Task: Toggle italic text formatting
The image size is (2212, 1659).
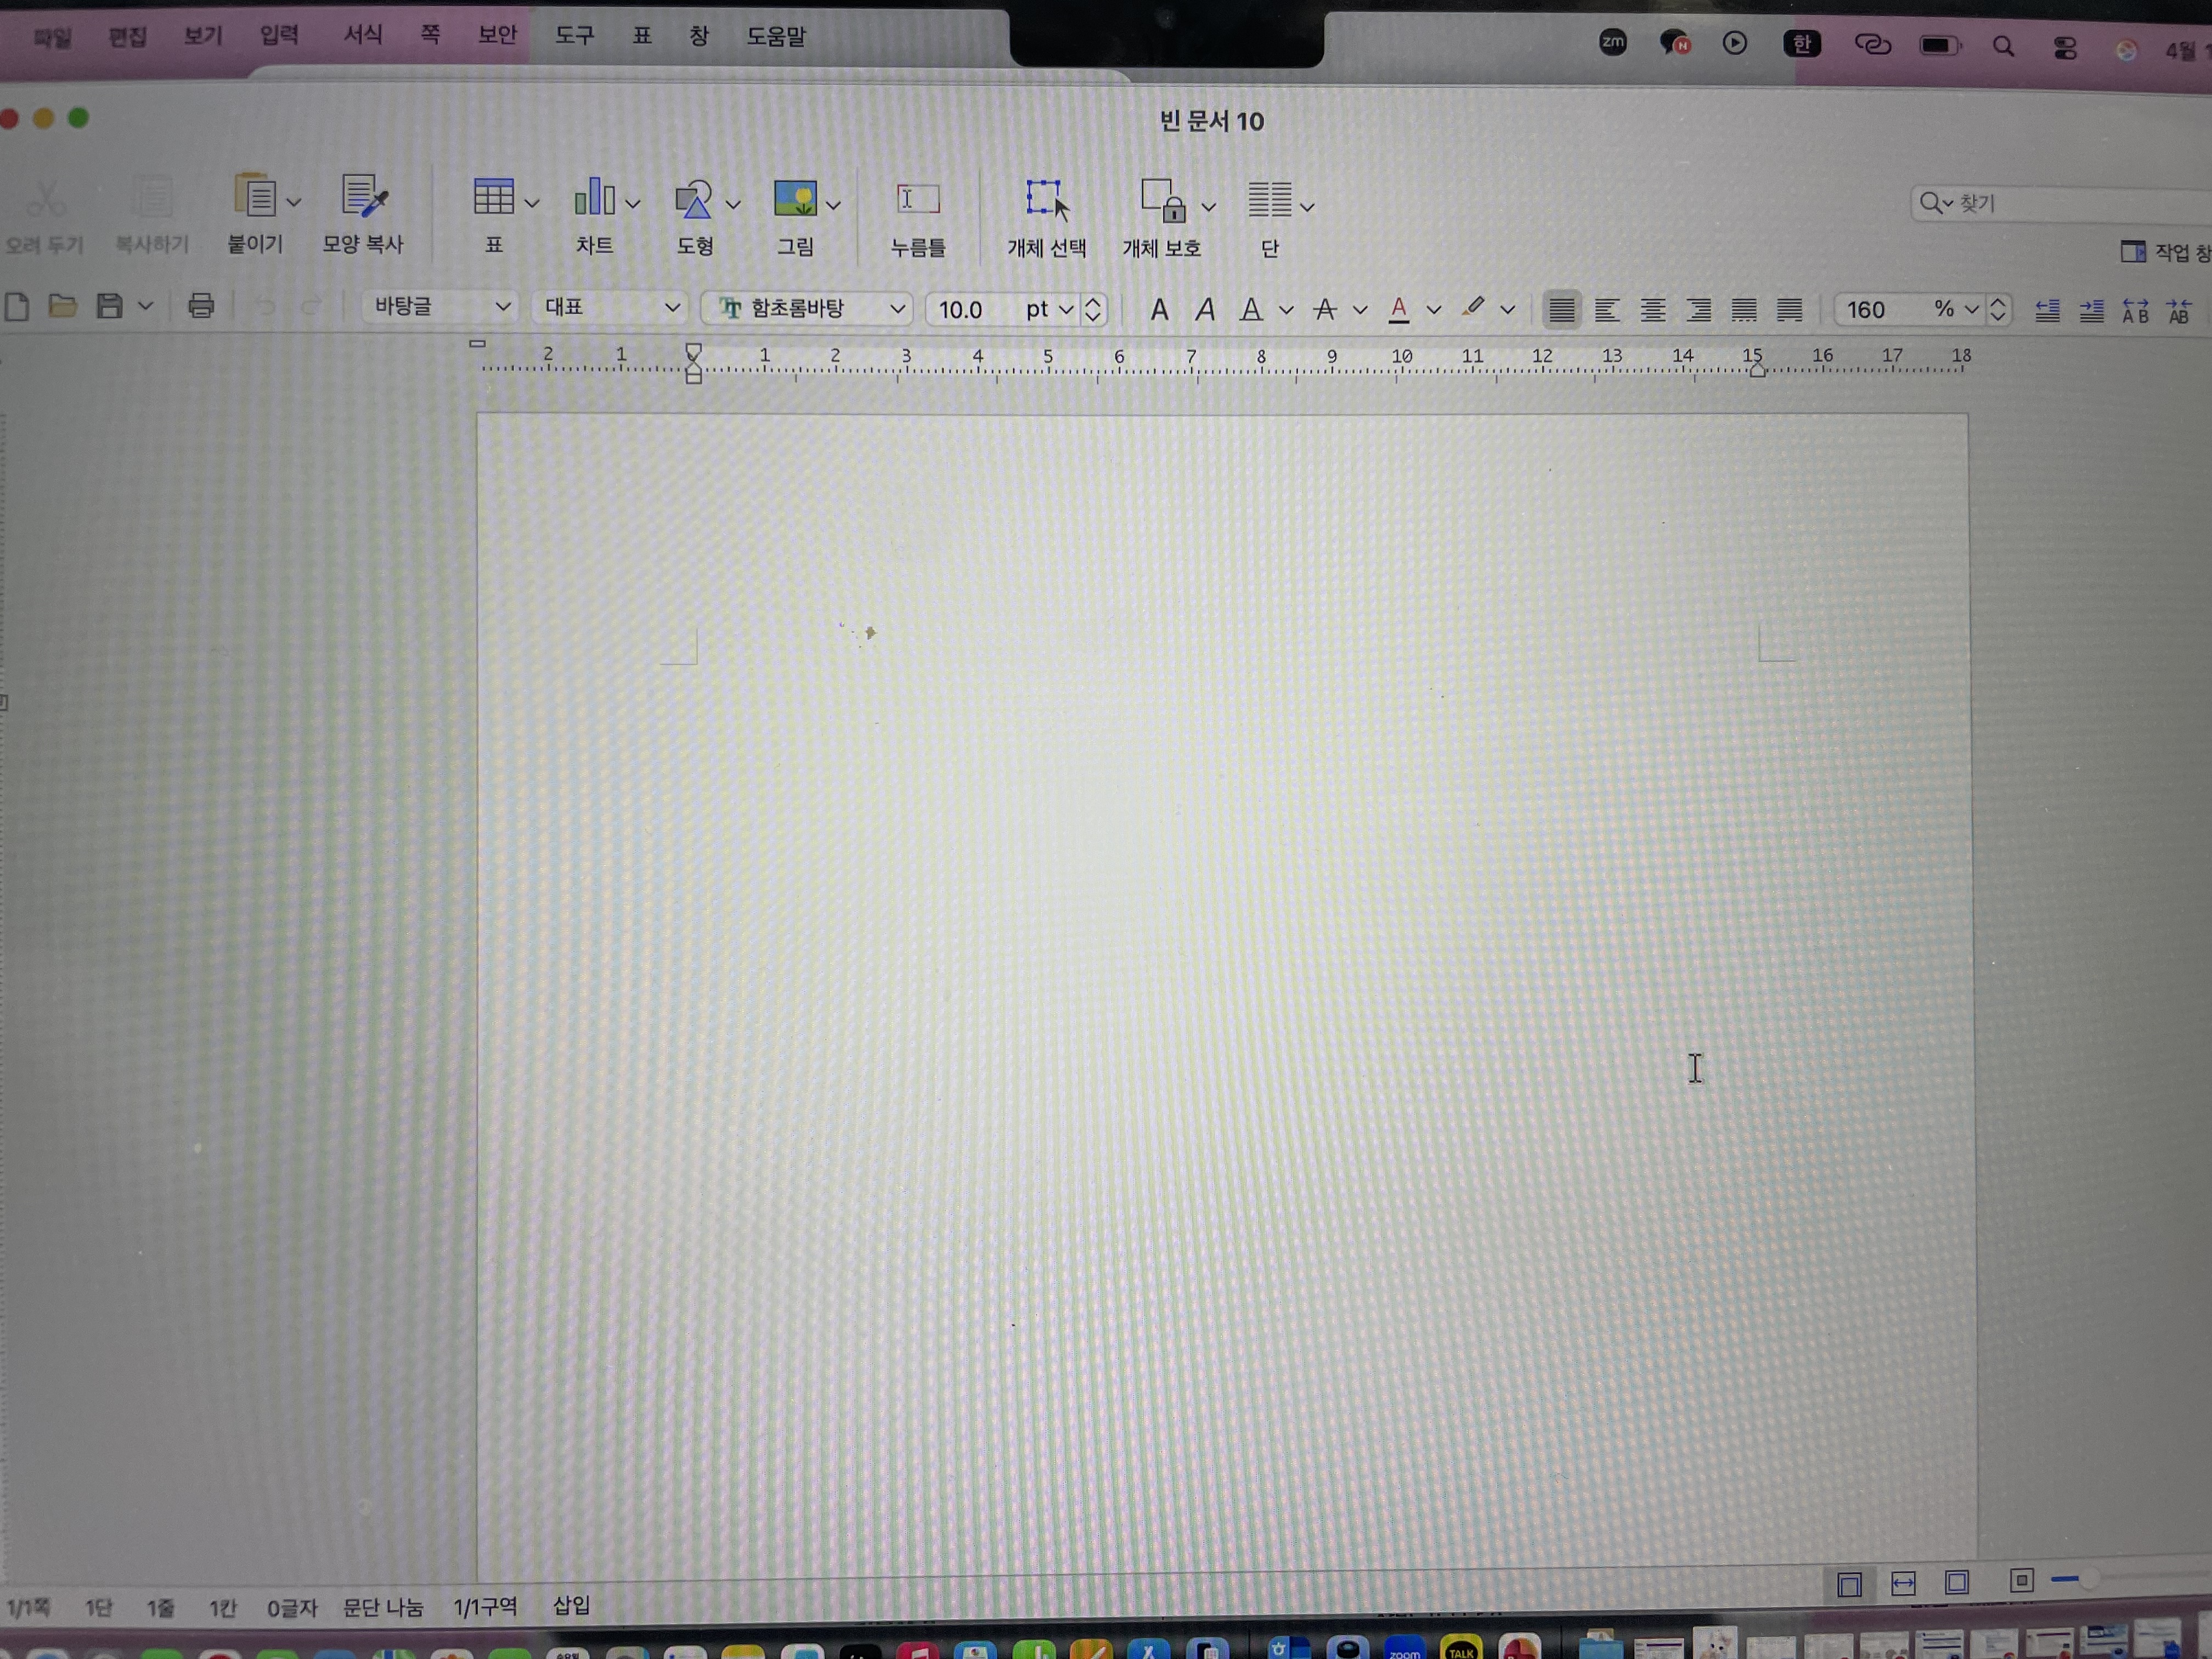Action: pyautogui.click(x=1205, y=309)
